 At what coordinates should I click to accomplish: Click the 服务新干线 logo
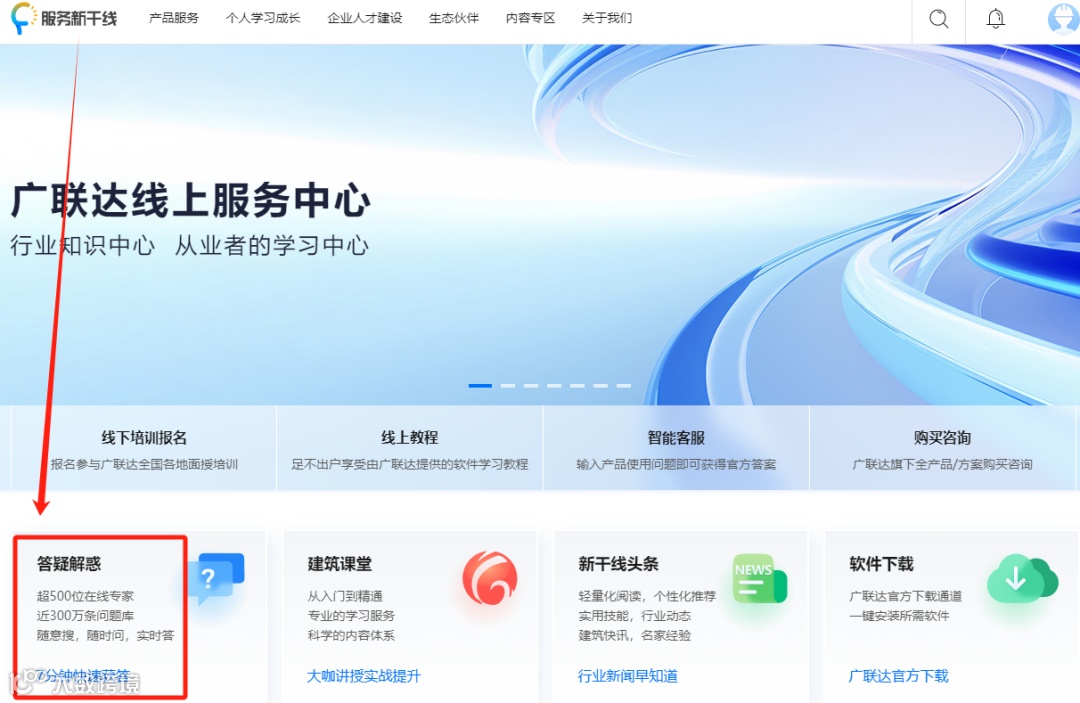[x=64, y=19]
